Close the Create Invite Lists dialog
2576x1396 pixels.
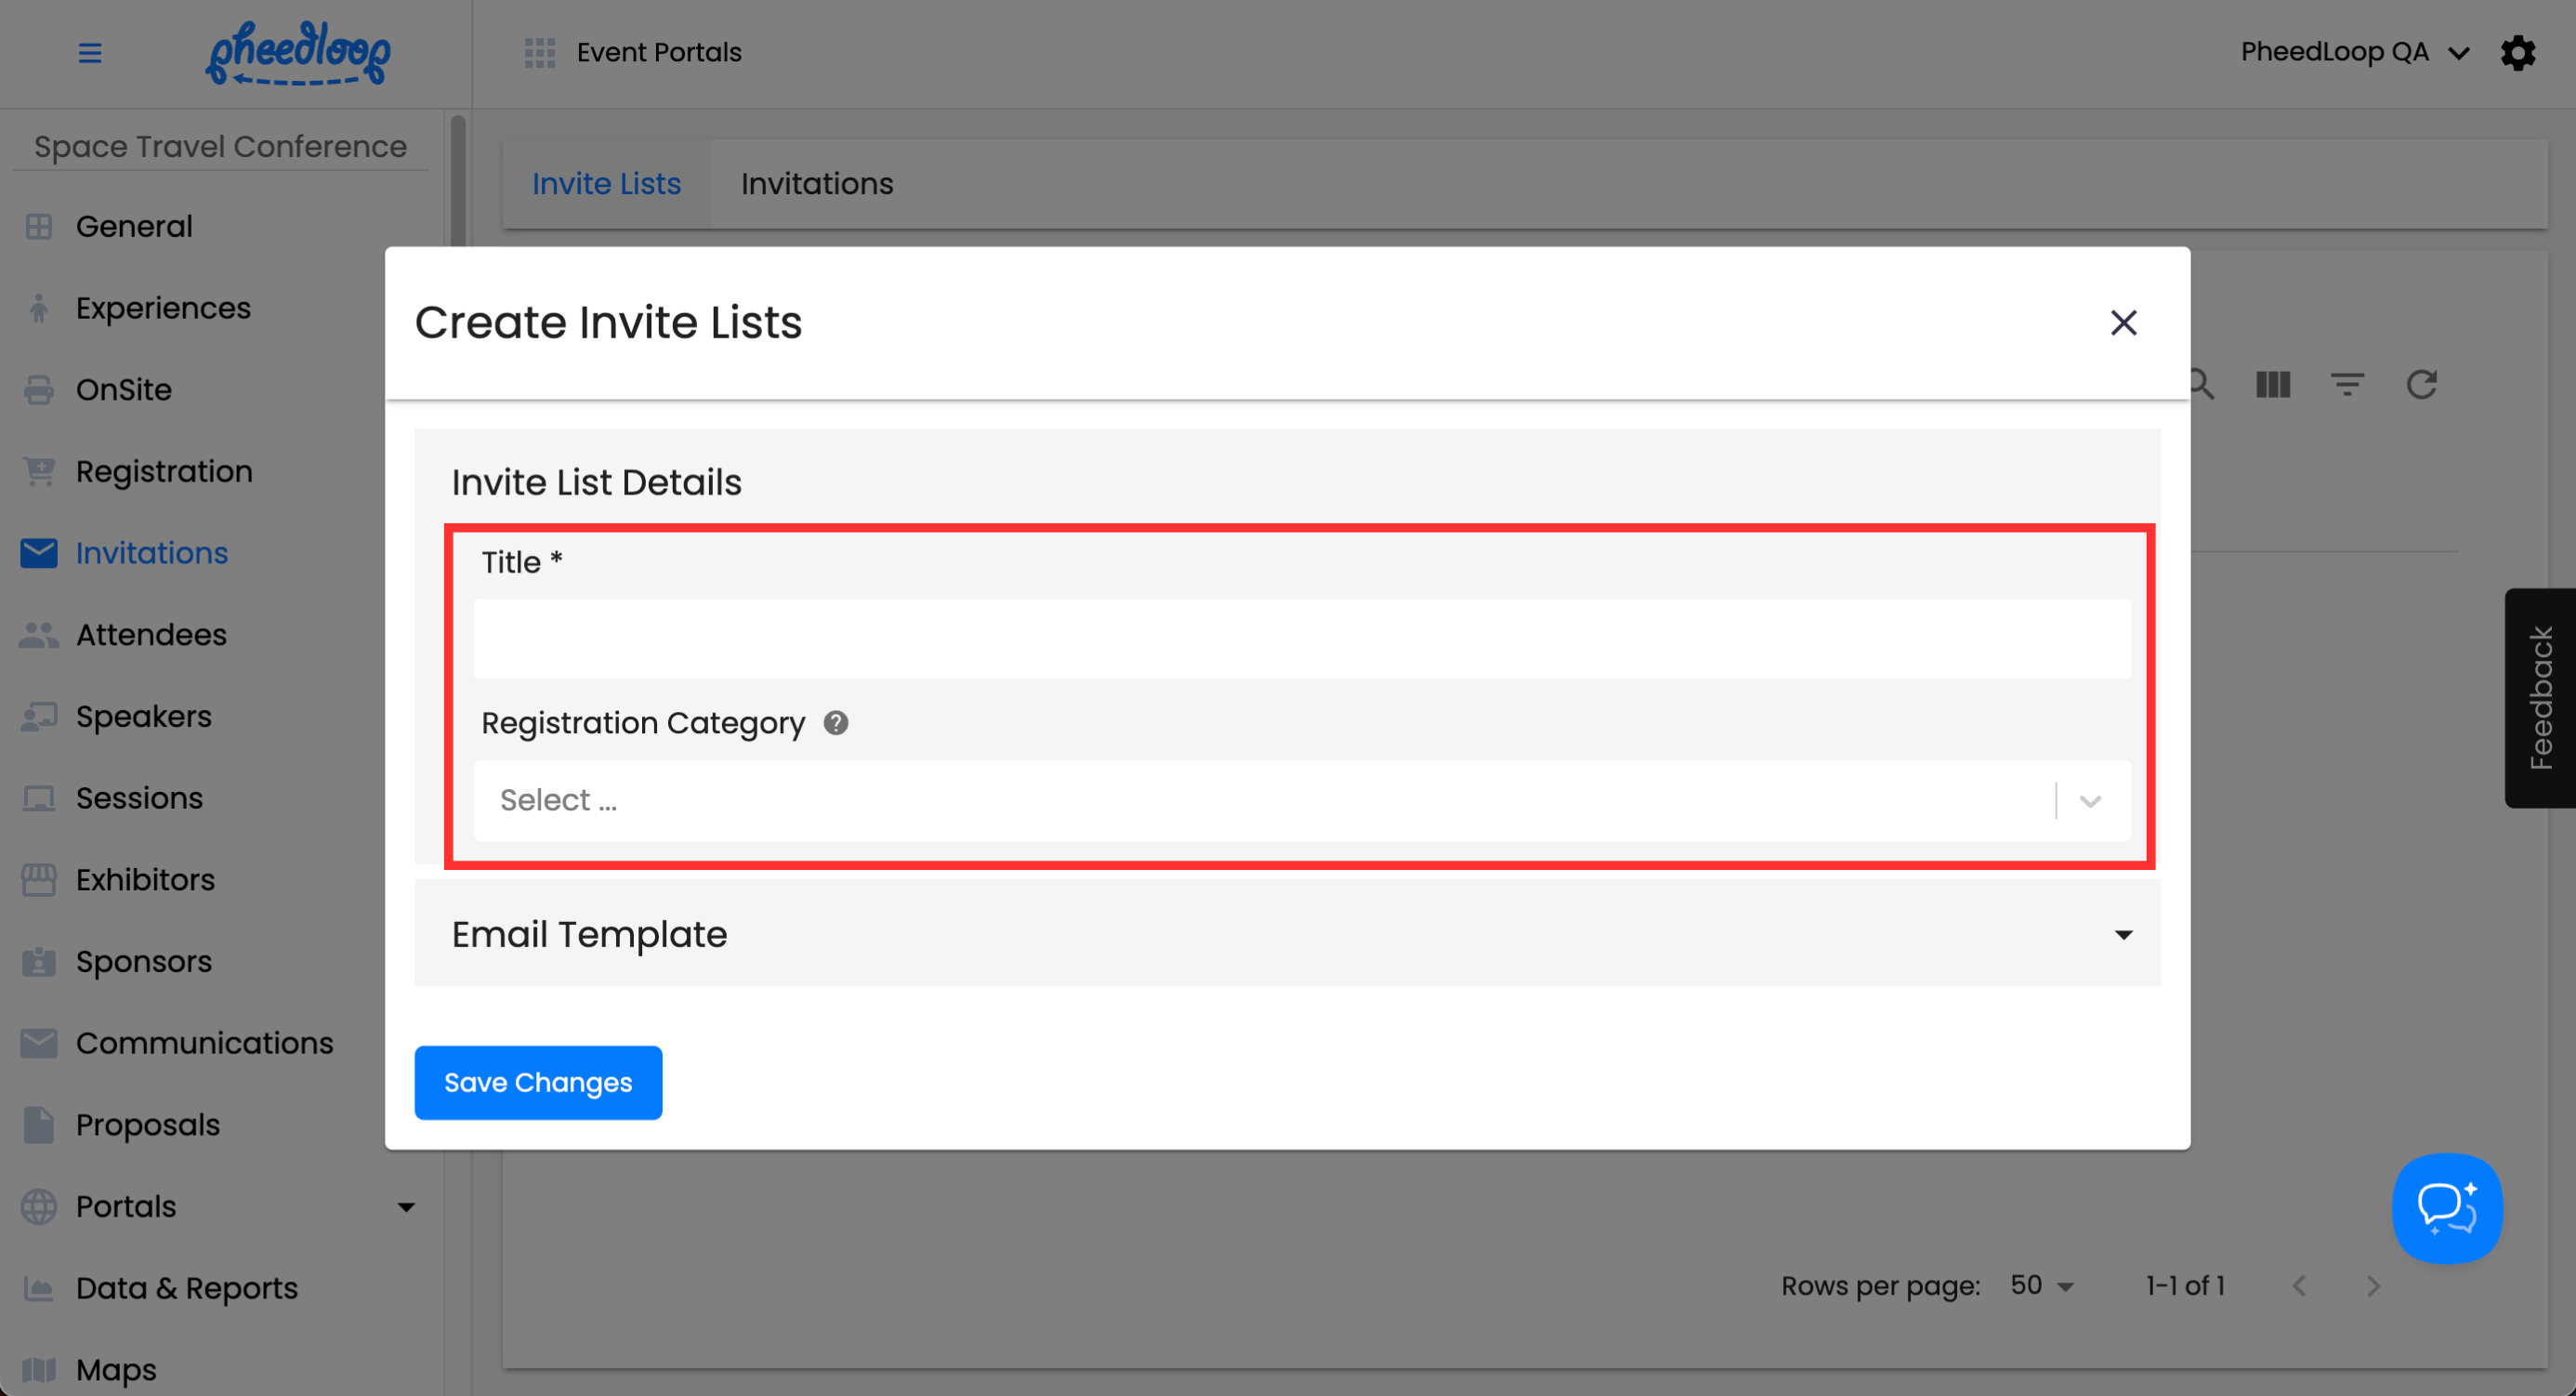(x=2123, y=322)
